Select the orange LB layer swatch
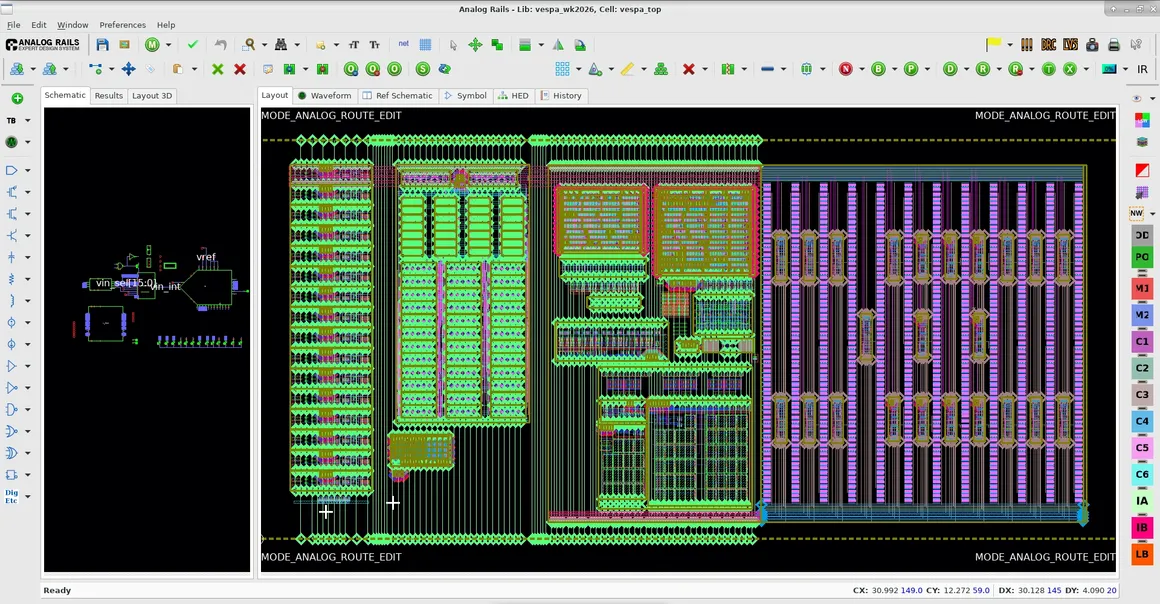 (1142, 554)
